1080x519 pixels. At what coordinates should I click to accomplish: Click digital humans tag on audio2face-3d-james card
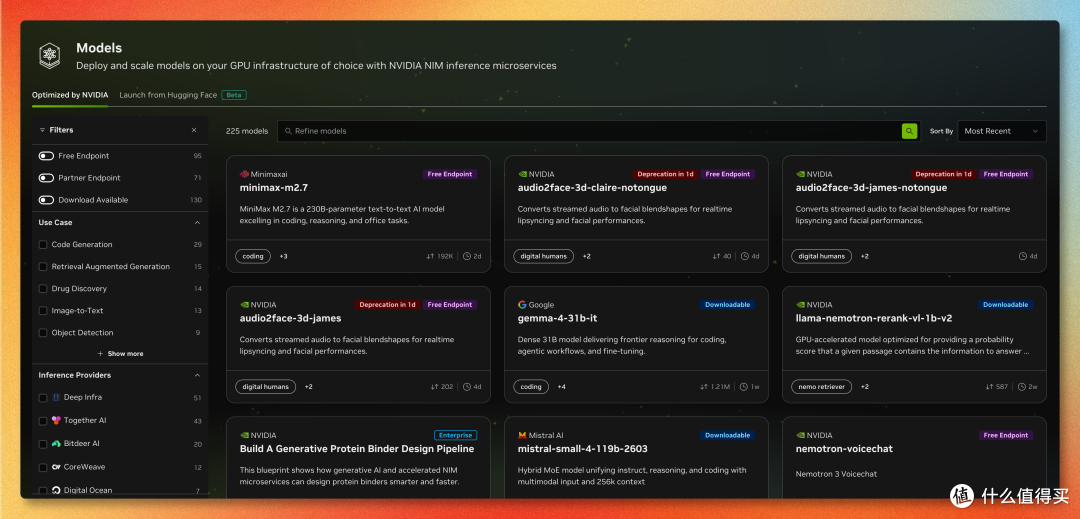pyautogui.click(x=265, y=387)
